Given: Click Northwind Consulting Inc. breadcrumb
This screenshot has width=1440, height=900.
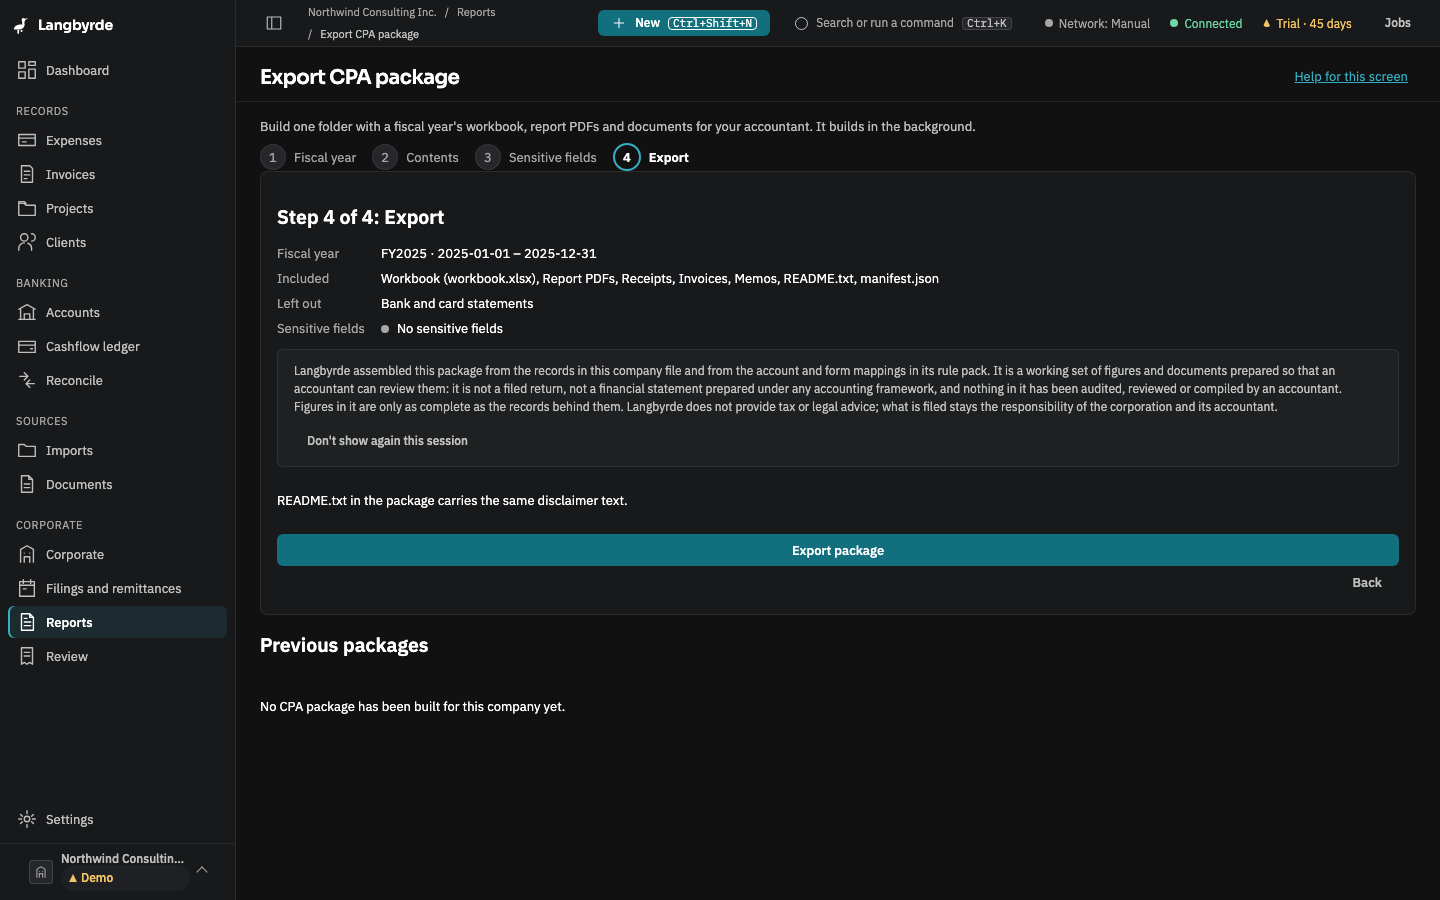Looking at the screenshot, I should click(x=372, y=12).
